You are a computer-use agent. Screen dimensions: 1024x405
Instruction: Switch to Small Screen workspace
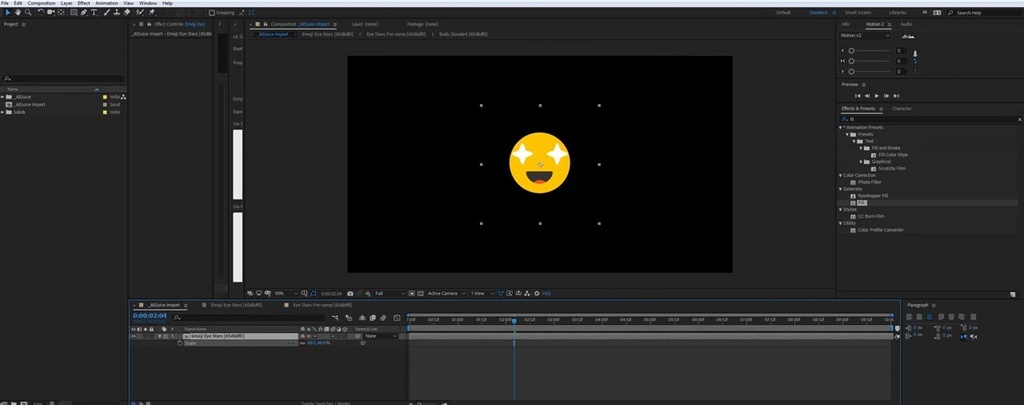pyautogui.click(x=857, y=12)
